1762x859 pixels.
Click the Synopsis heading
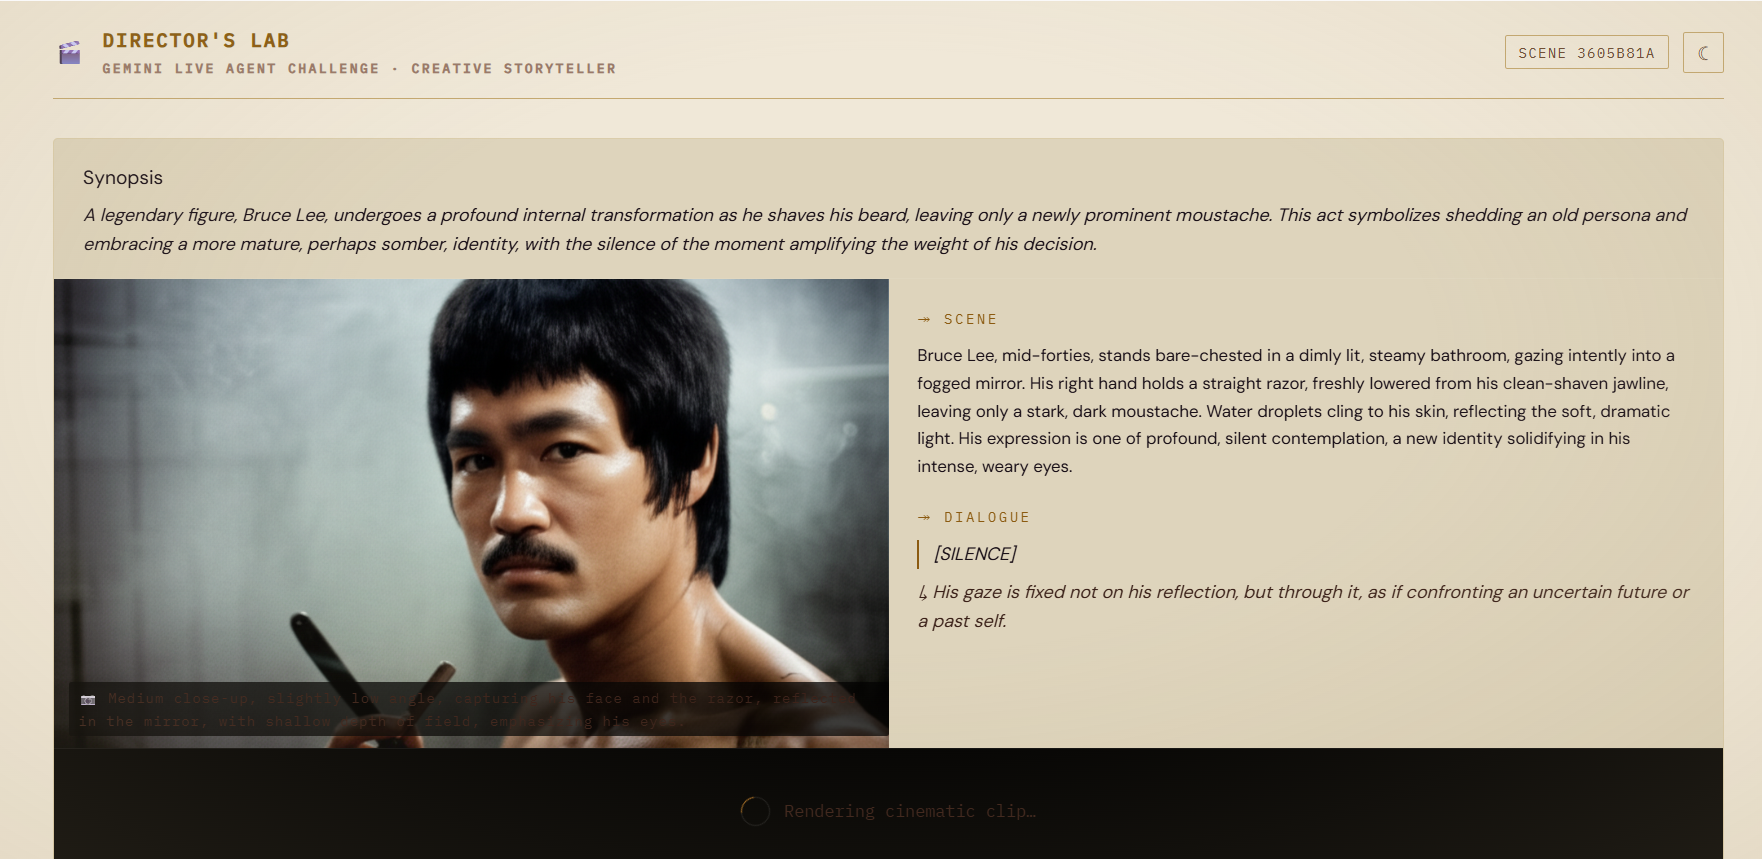pos(123,178)
